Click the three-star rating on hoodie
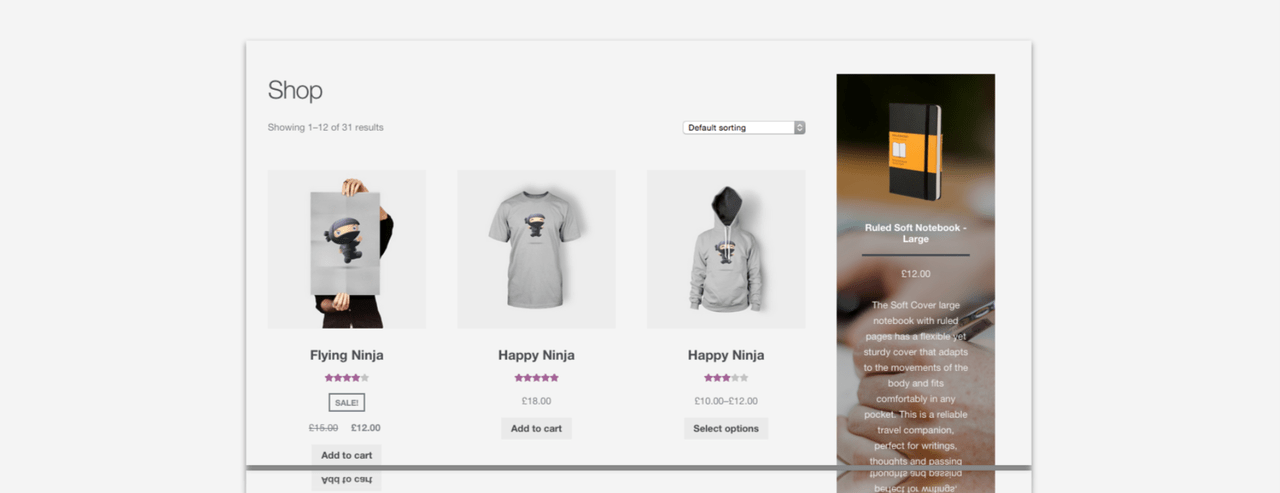This screenshot has height=493, width=1280. [x=726, y=378]
